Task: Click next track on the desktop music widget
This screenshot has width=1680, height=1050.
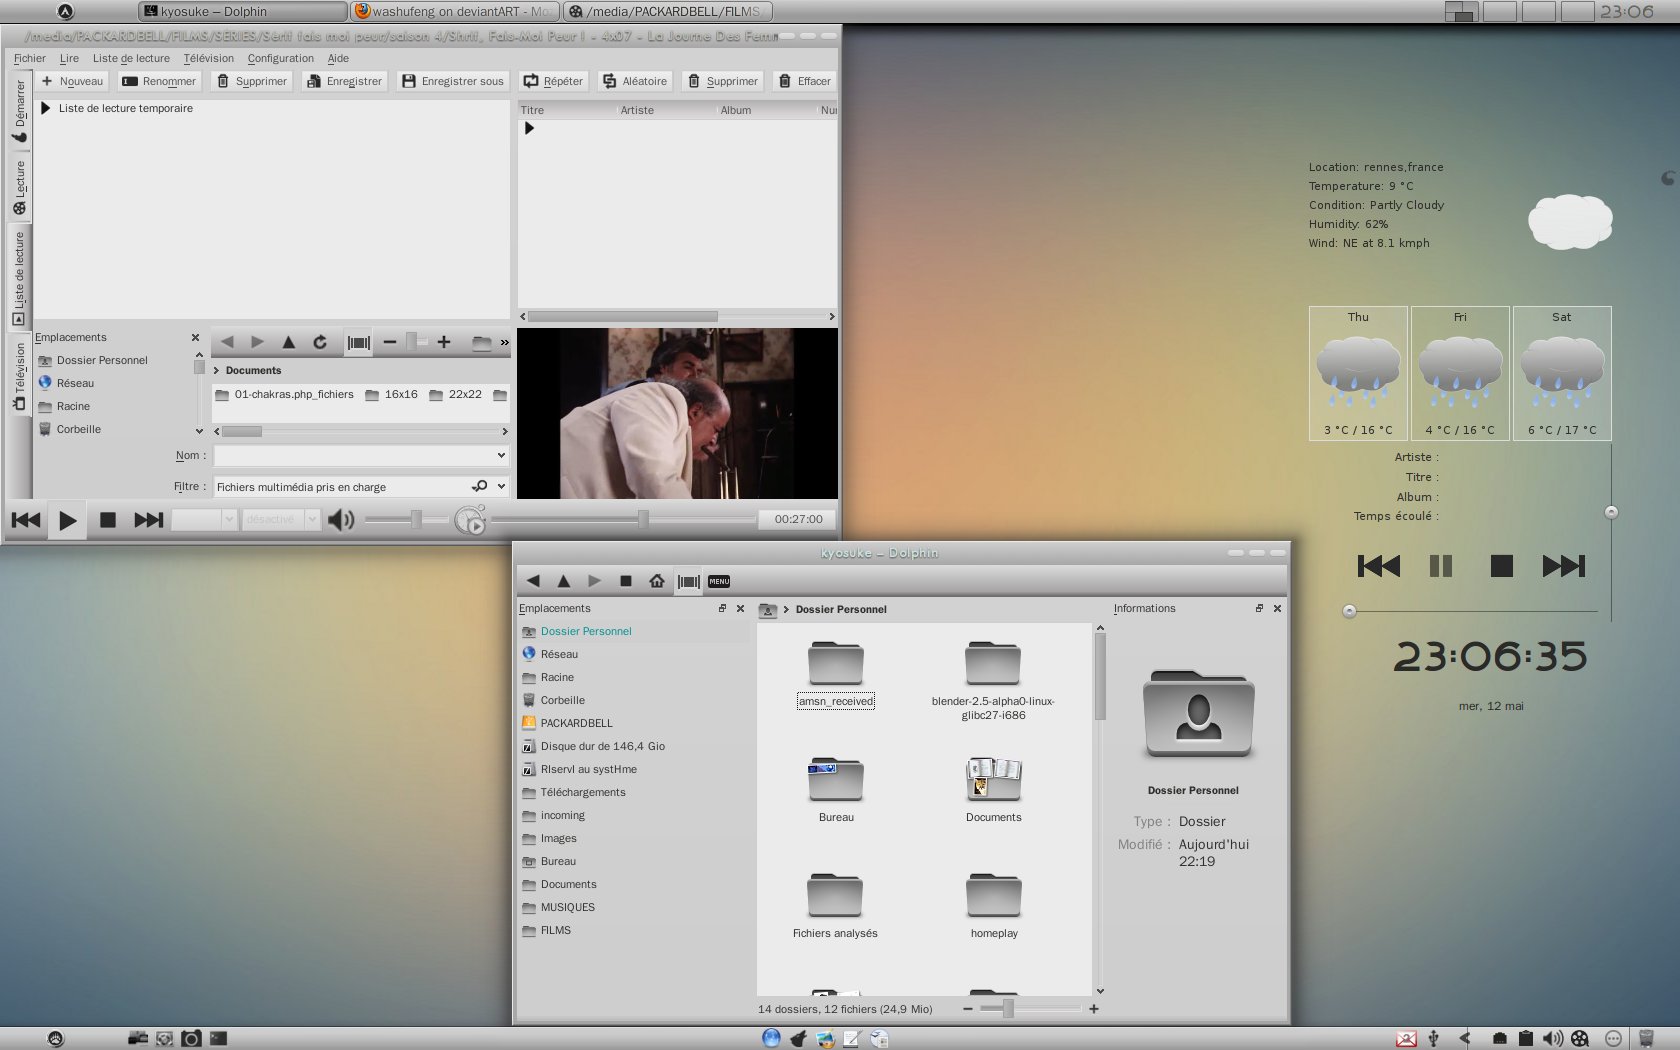Action: pos(1564,566)
